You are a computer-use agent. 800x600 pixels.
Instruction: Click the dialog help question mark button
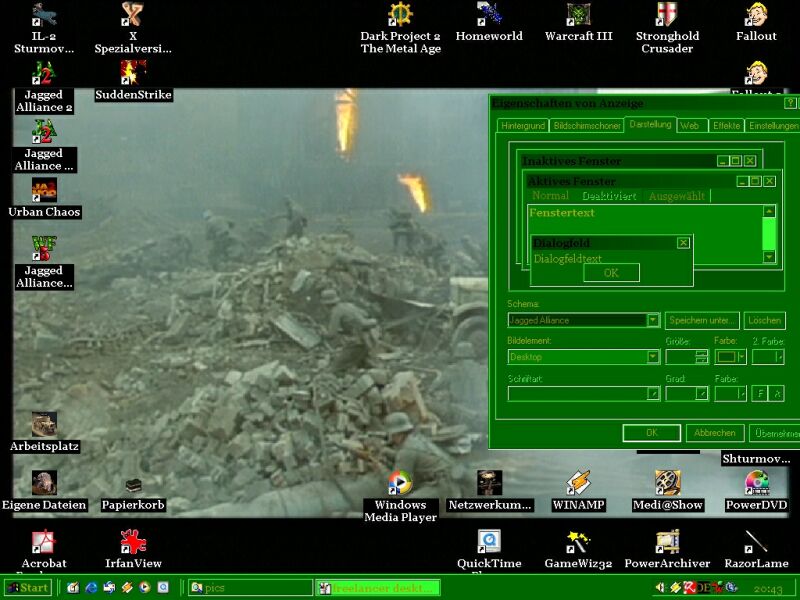click(x=790, y=103)
